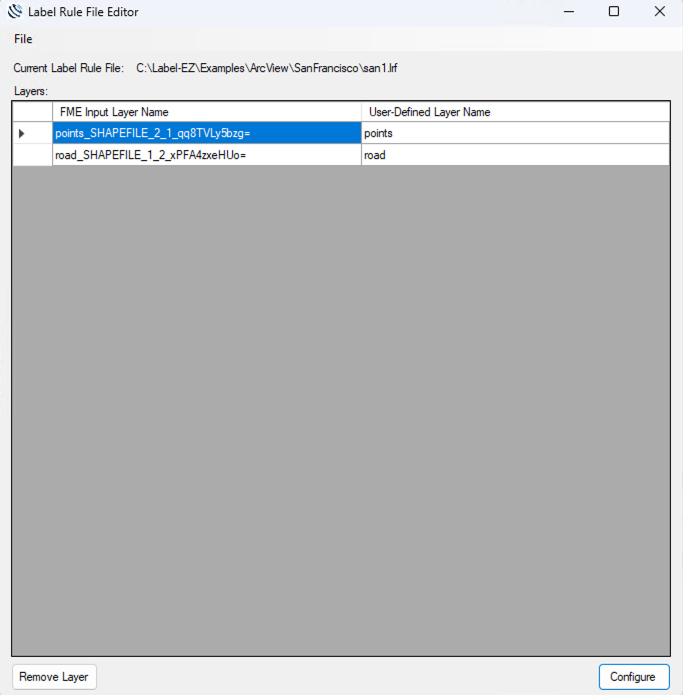Close the Label Rule File Editor window

[x=660, y=12]
